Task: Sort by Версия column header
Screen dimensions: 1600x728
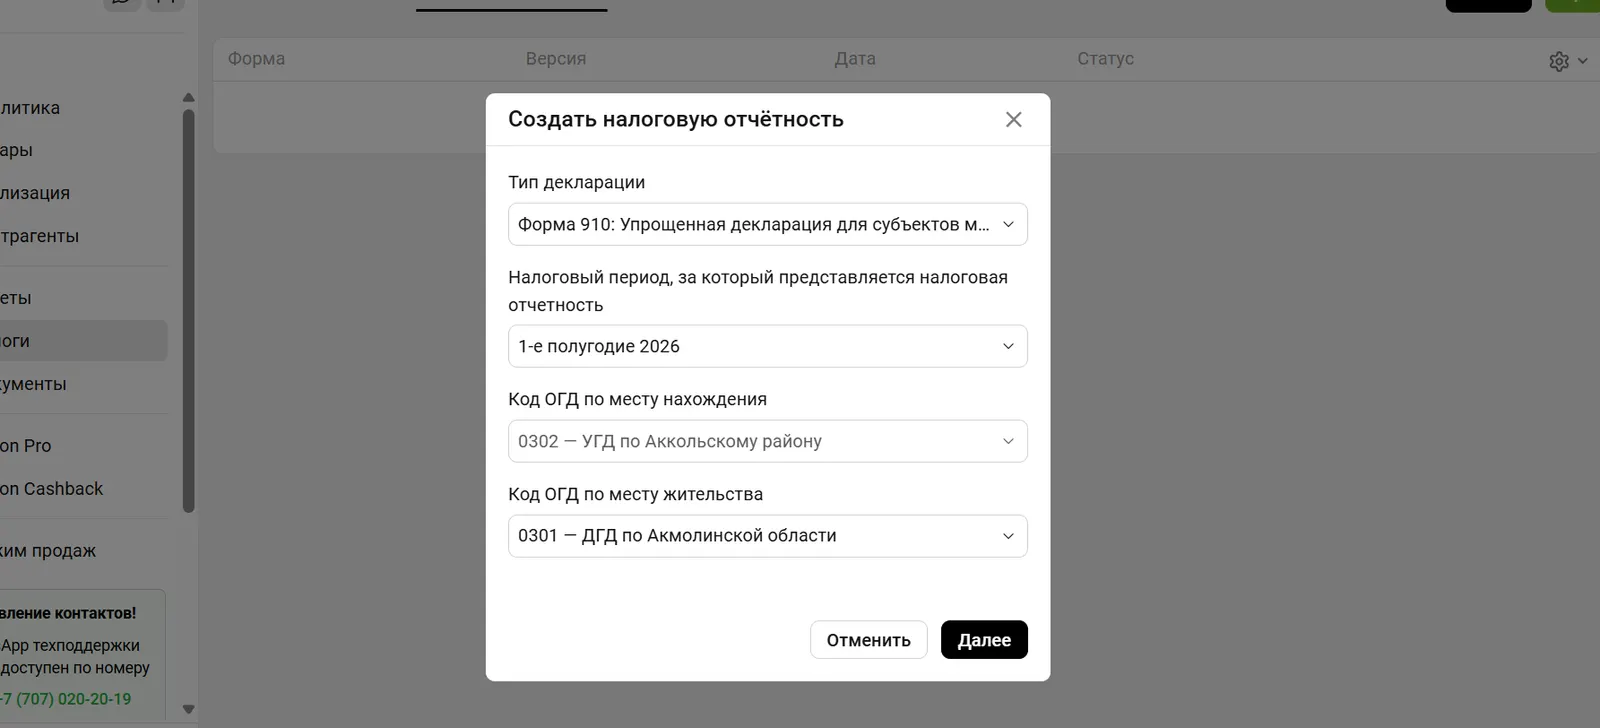Action: pos(556,59)
